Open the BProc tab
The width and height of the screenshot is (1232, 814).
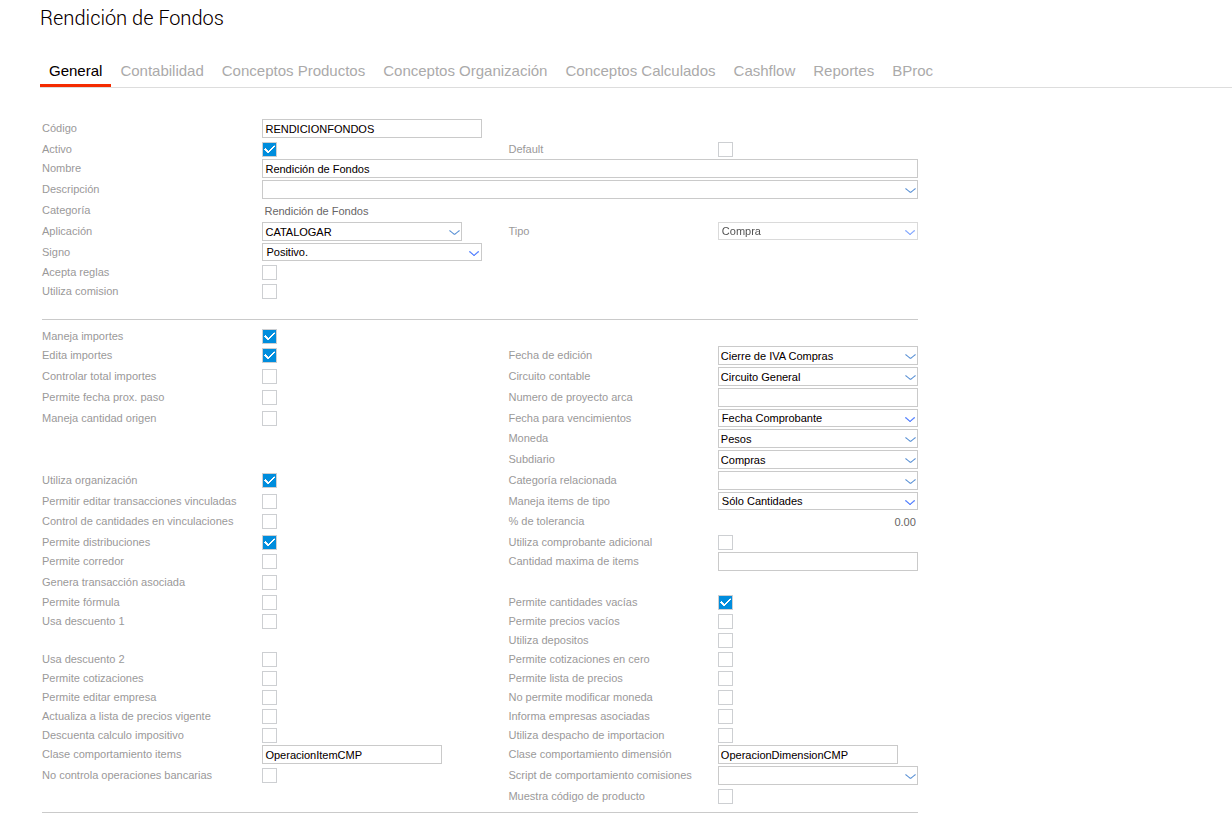(x=912, y=71)
